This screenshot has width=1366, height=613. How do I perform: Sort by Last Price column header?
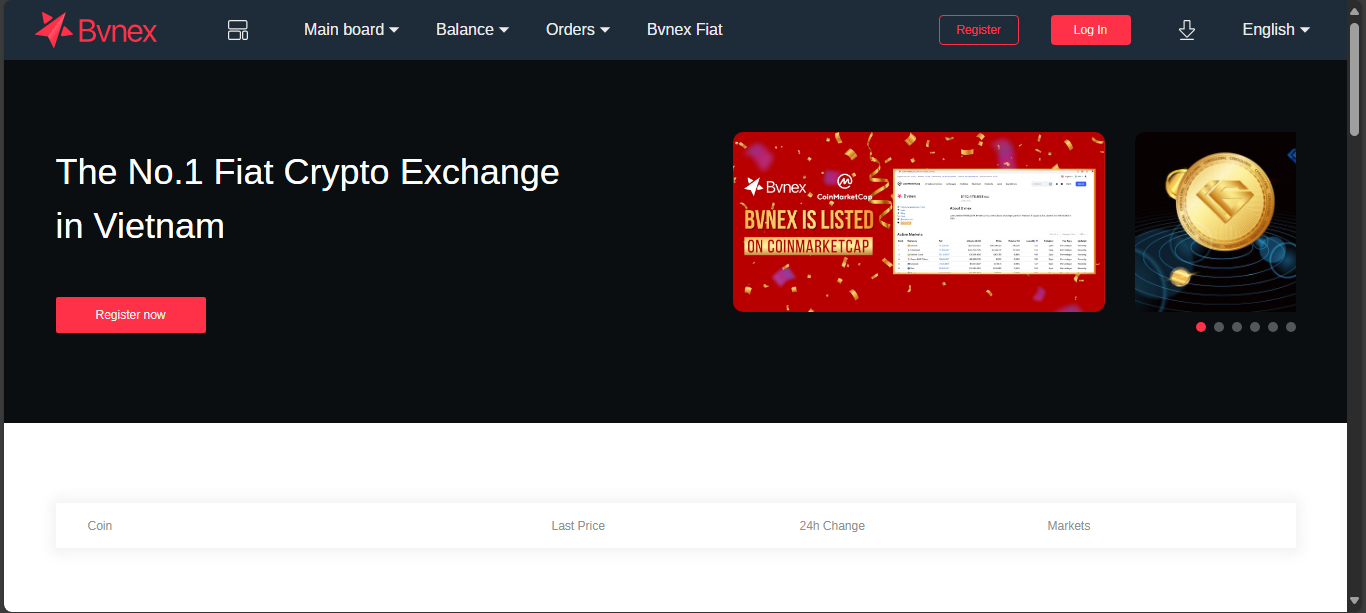click(578, 526)
